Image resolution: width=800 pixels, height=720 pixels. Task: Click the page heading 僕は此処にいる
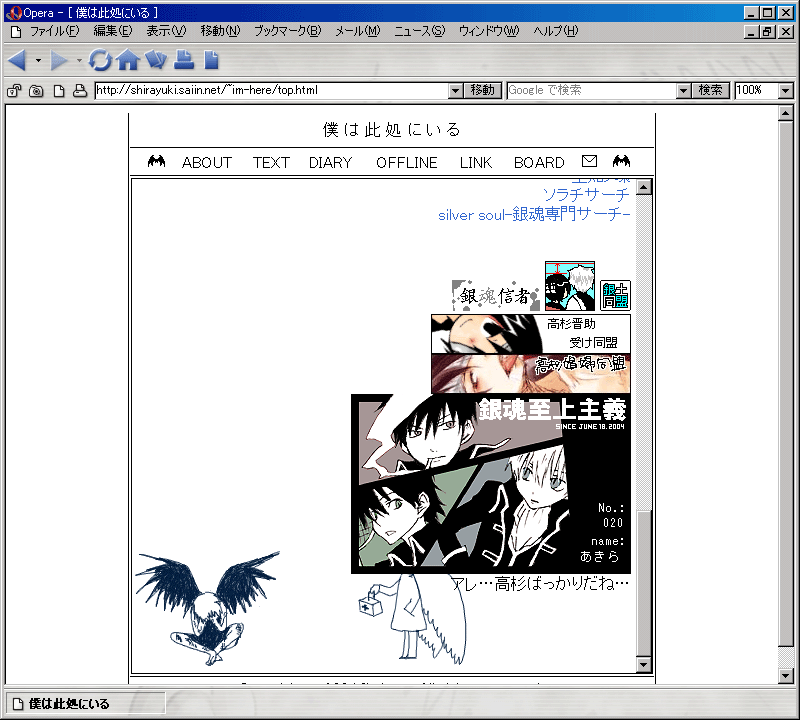coord(392,130)
